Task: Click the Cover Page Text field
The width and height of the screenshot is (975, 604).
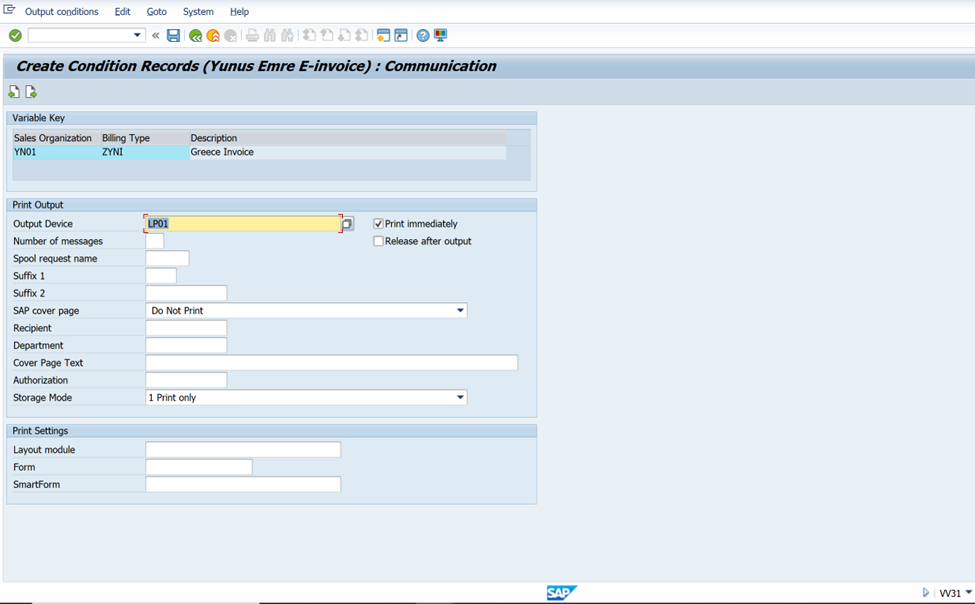Action: point(331,363)
